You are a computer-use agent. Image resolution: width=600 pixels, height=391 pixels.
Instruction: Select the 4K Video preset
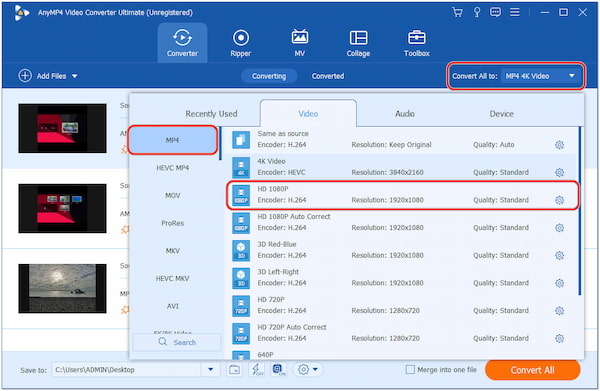point(401,167)
